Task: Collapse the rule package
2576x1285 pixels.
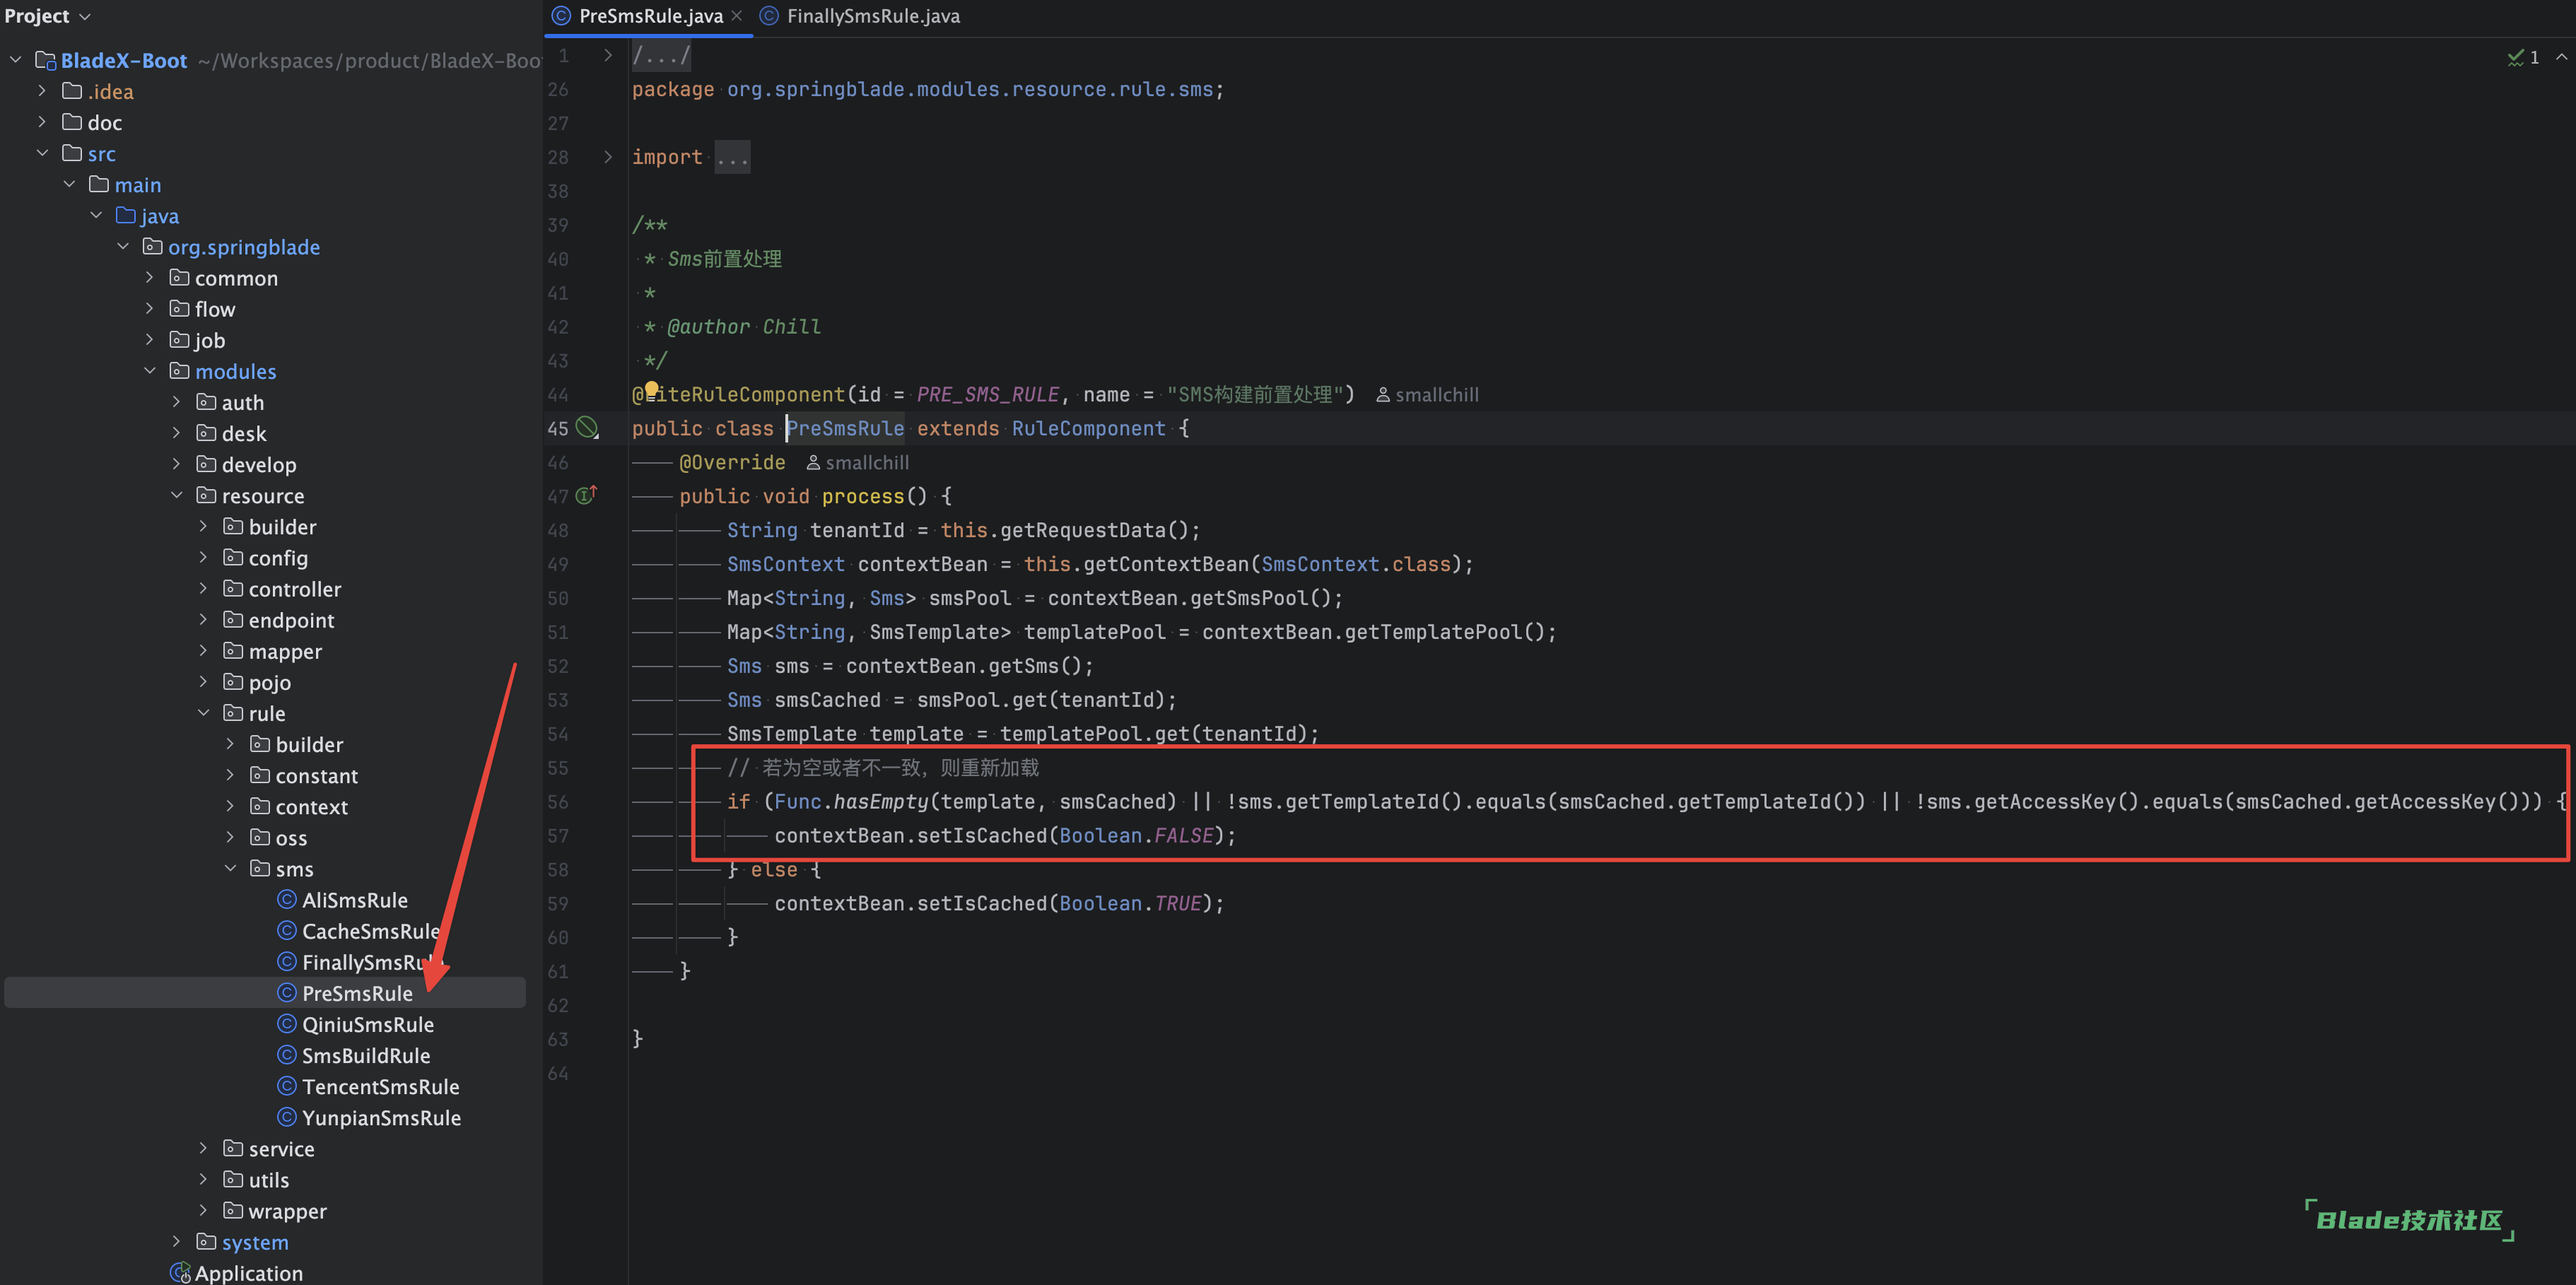Action: click(x=204, y=712)
